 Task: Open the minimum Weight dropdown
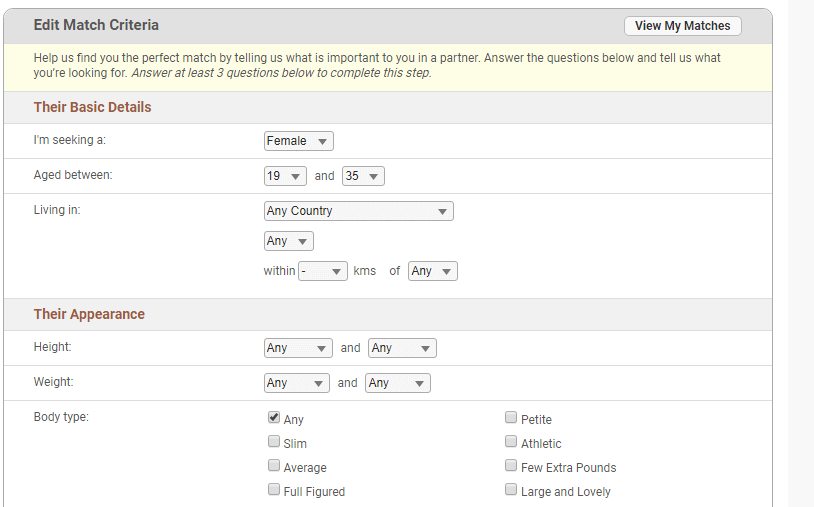coord(296,383)
